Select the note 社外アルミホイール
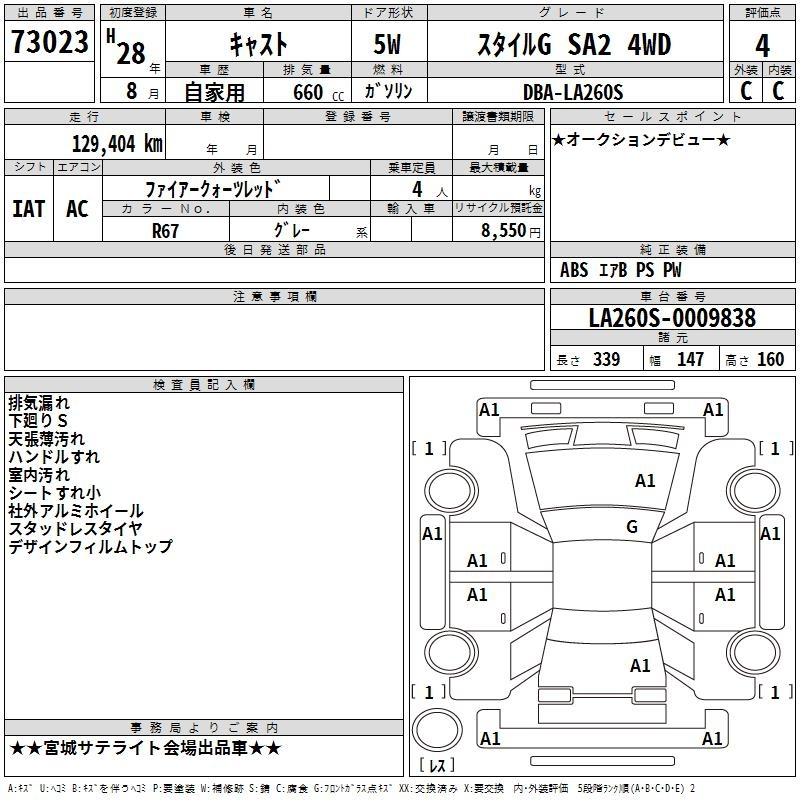800x800 pixels. click(x=76, y=511)
